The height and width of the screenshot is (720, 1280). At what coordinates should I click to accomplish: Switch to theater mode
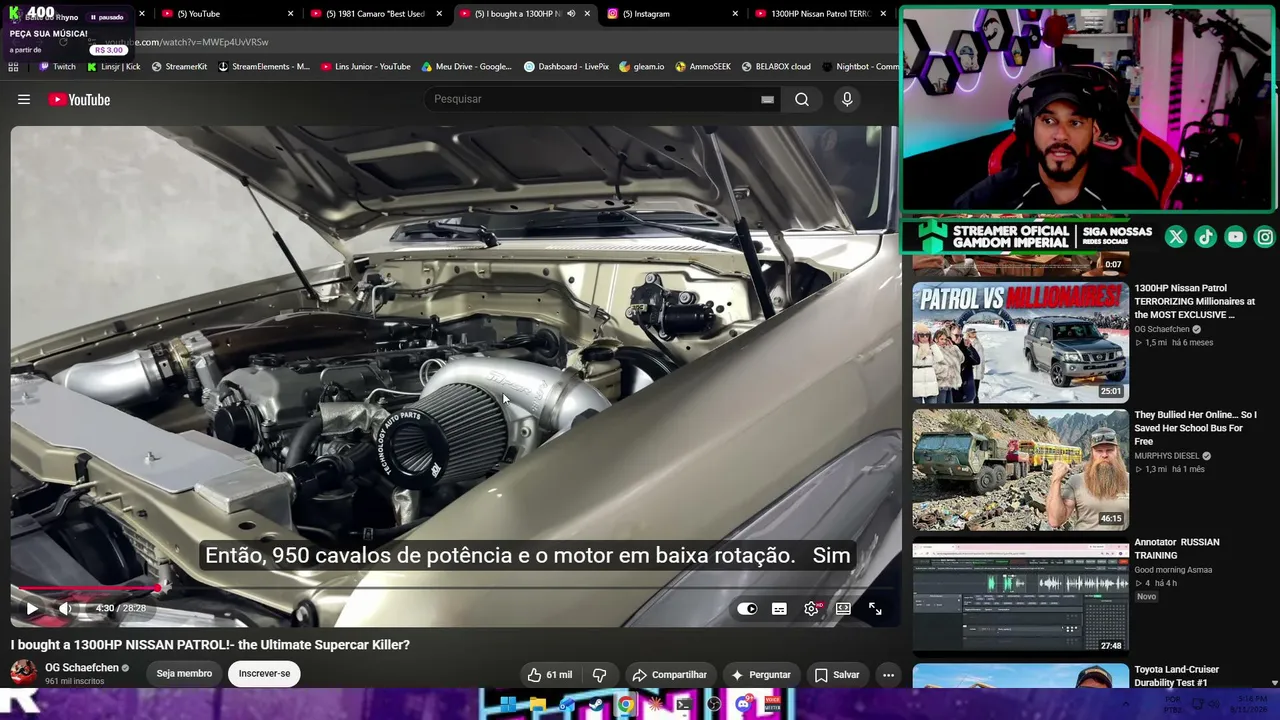point(843,608)
